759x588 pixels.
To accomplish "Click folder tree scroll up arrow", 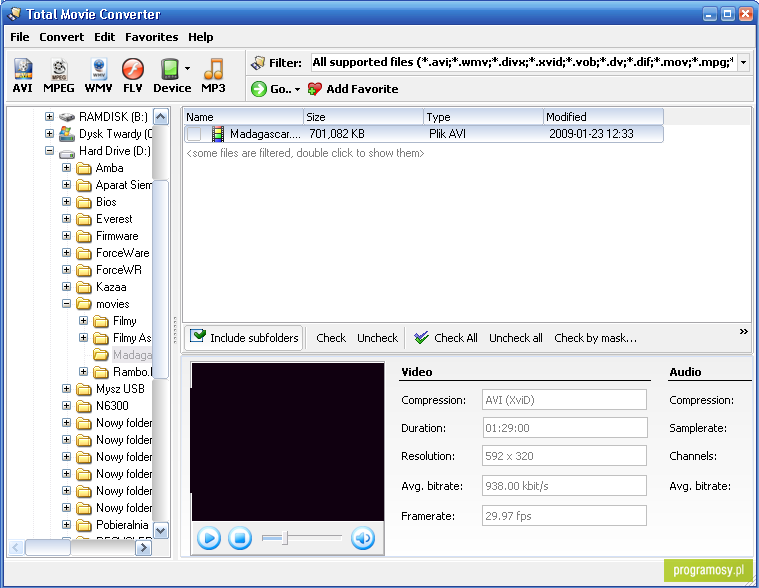I will tap(161, 117).
